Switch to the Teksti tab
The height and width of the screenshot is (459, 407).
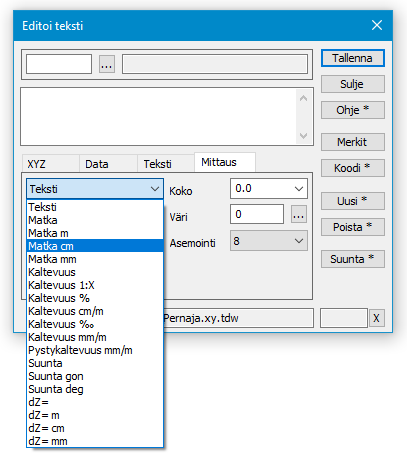pos(166,164)
